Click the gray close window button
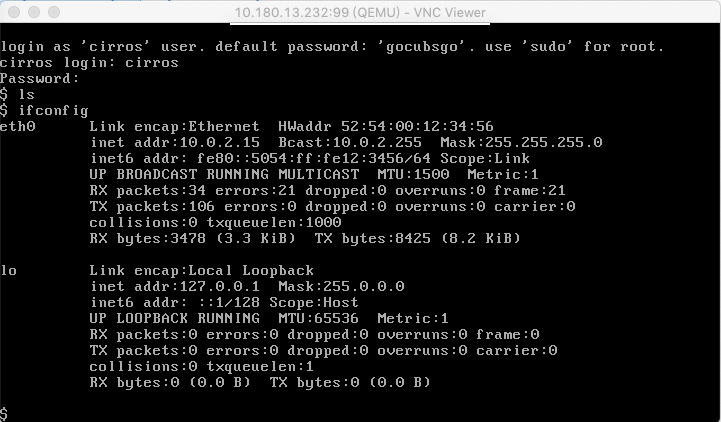The width and height of the screenshot is (721, 422). point(14,12)
